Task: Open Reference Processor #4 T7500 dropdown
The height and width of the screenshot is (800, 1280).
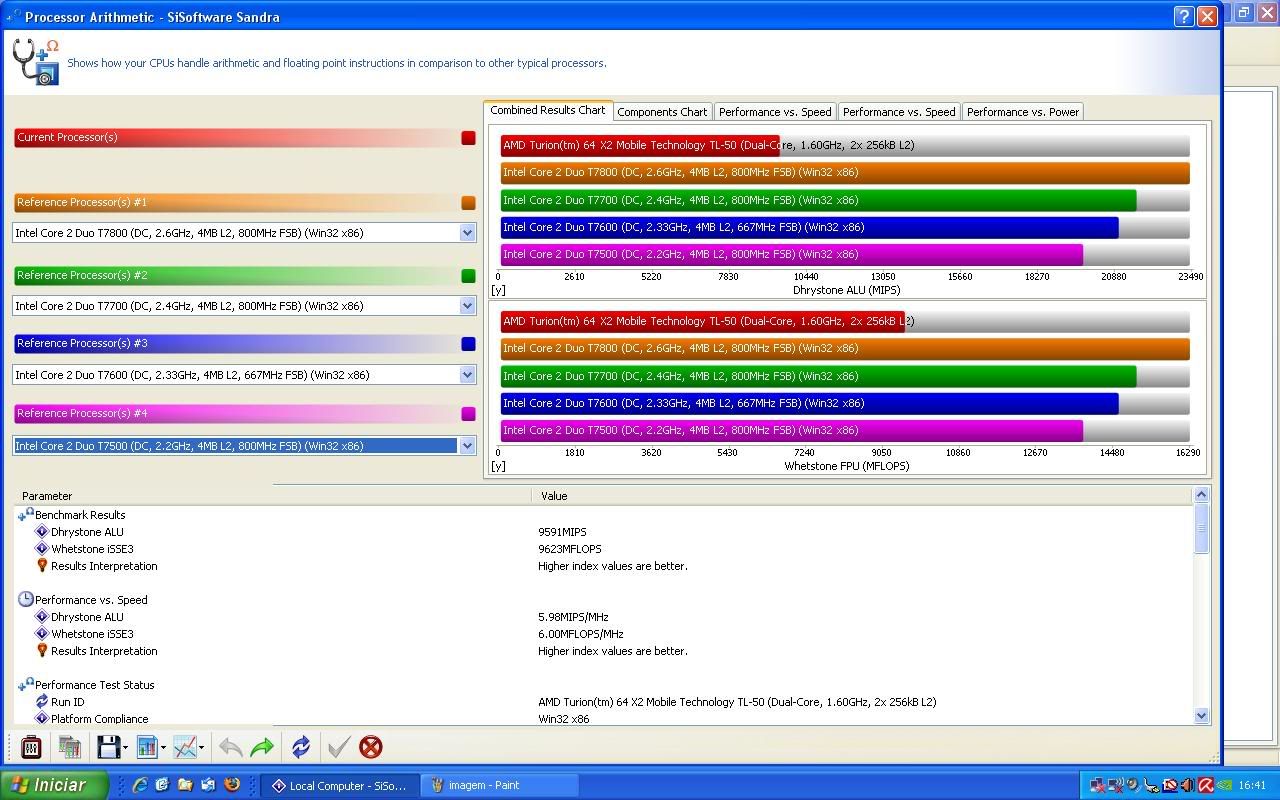Action: (467, 446)
